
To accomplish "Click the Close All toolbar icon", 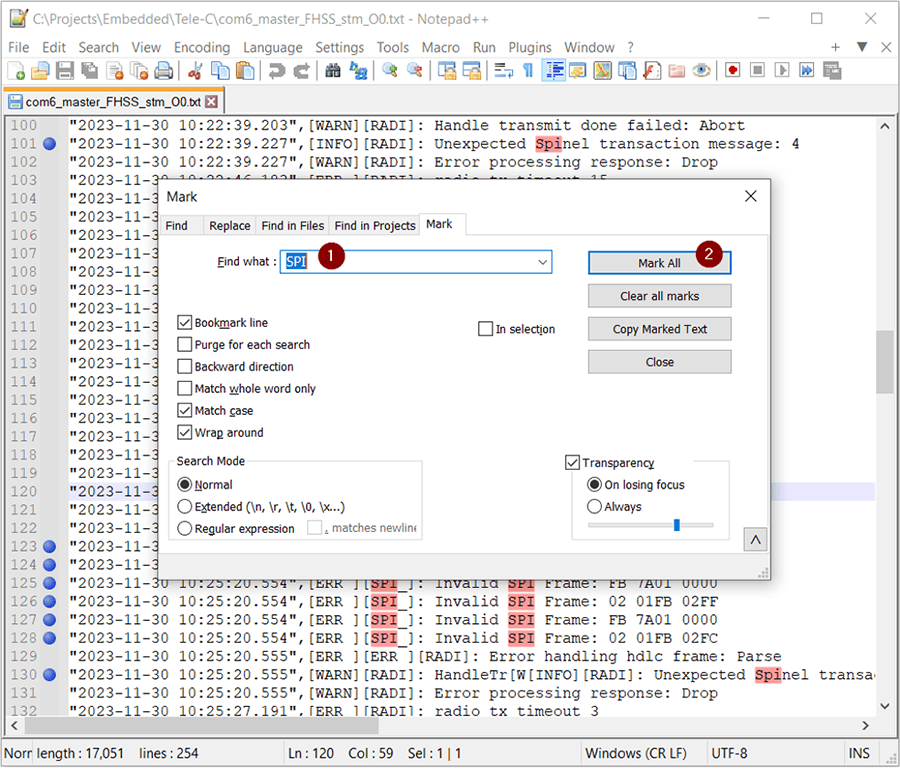I will coord(139,71).
